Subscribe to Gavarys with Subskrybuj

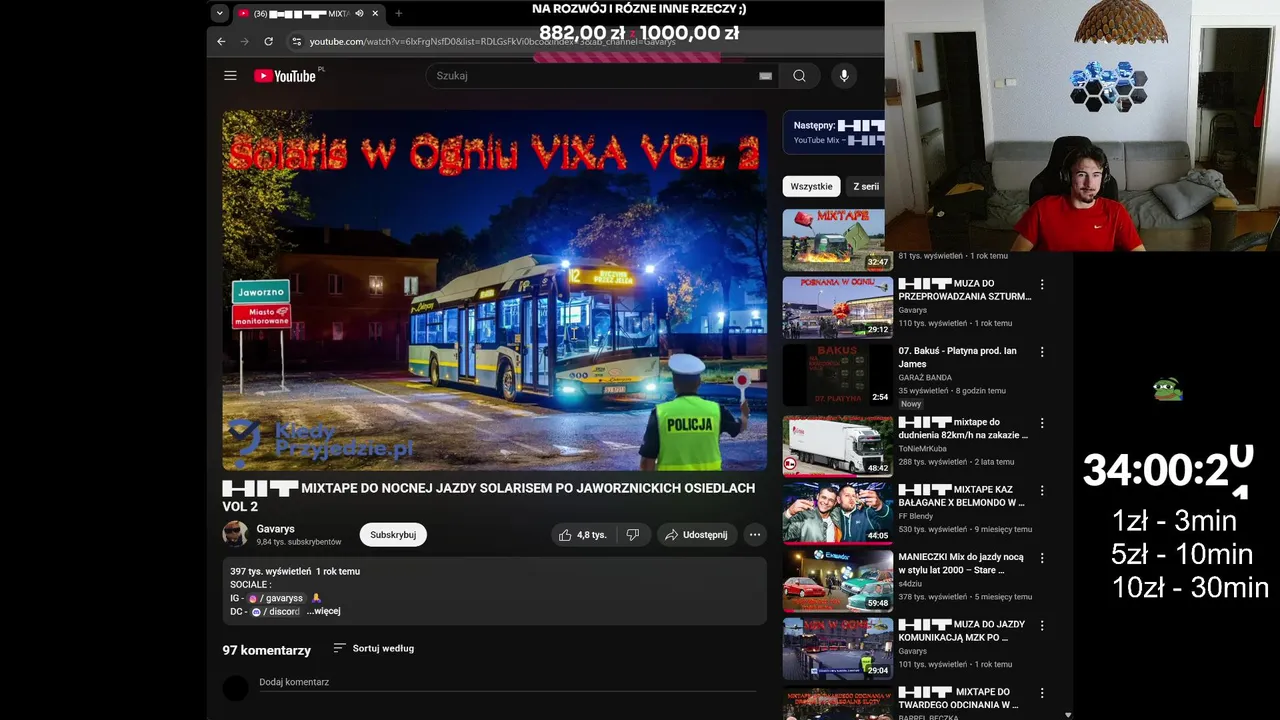click(x=393, y=535)
